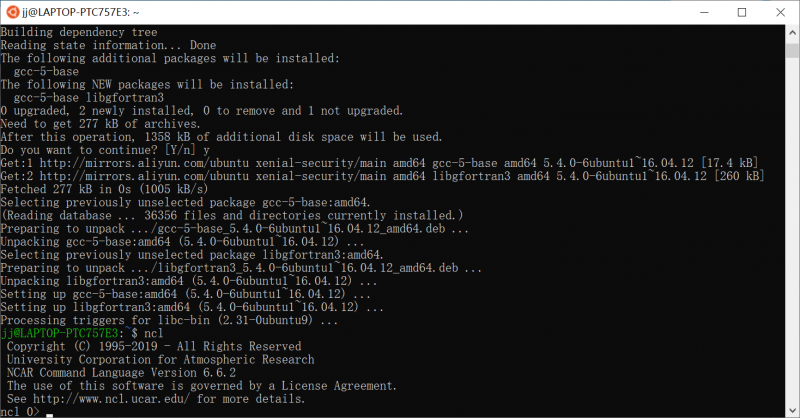Click the scrollbar up arrow
800x418 pixels.
791,32
